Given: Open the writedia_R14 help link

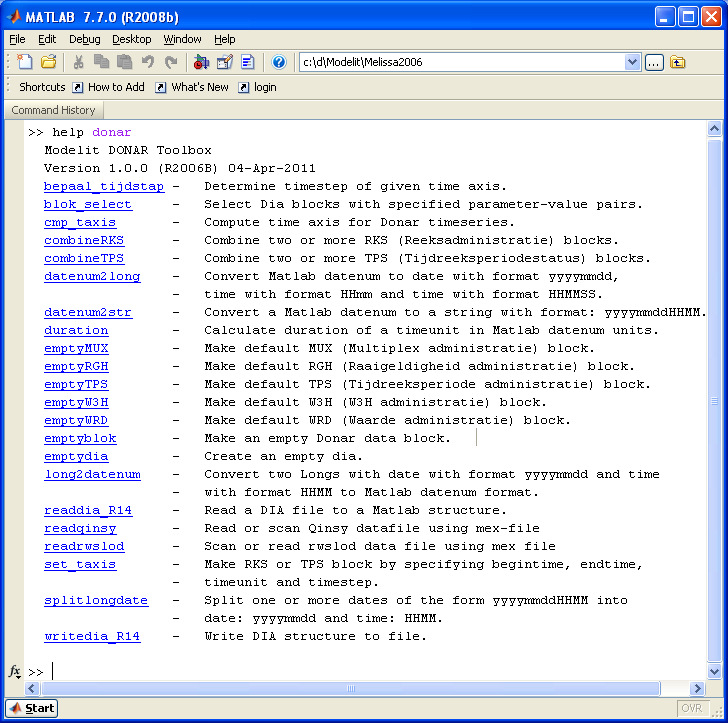Looking at the screenshot, I should [92, 636].
